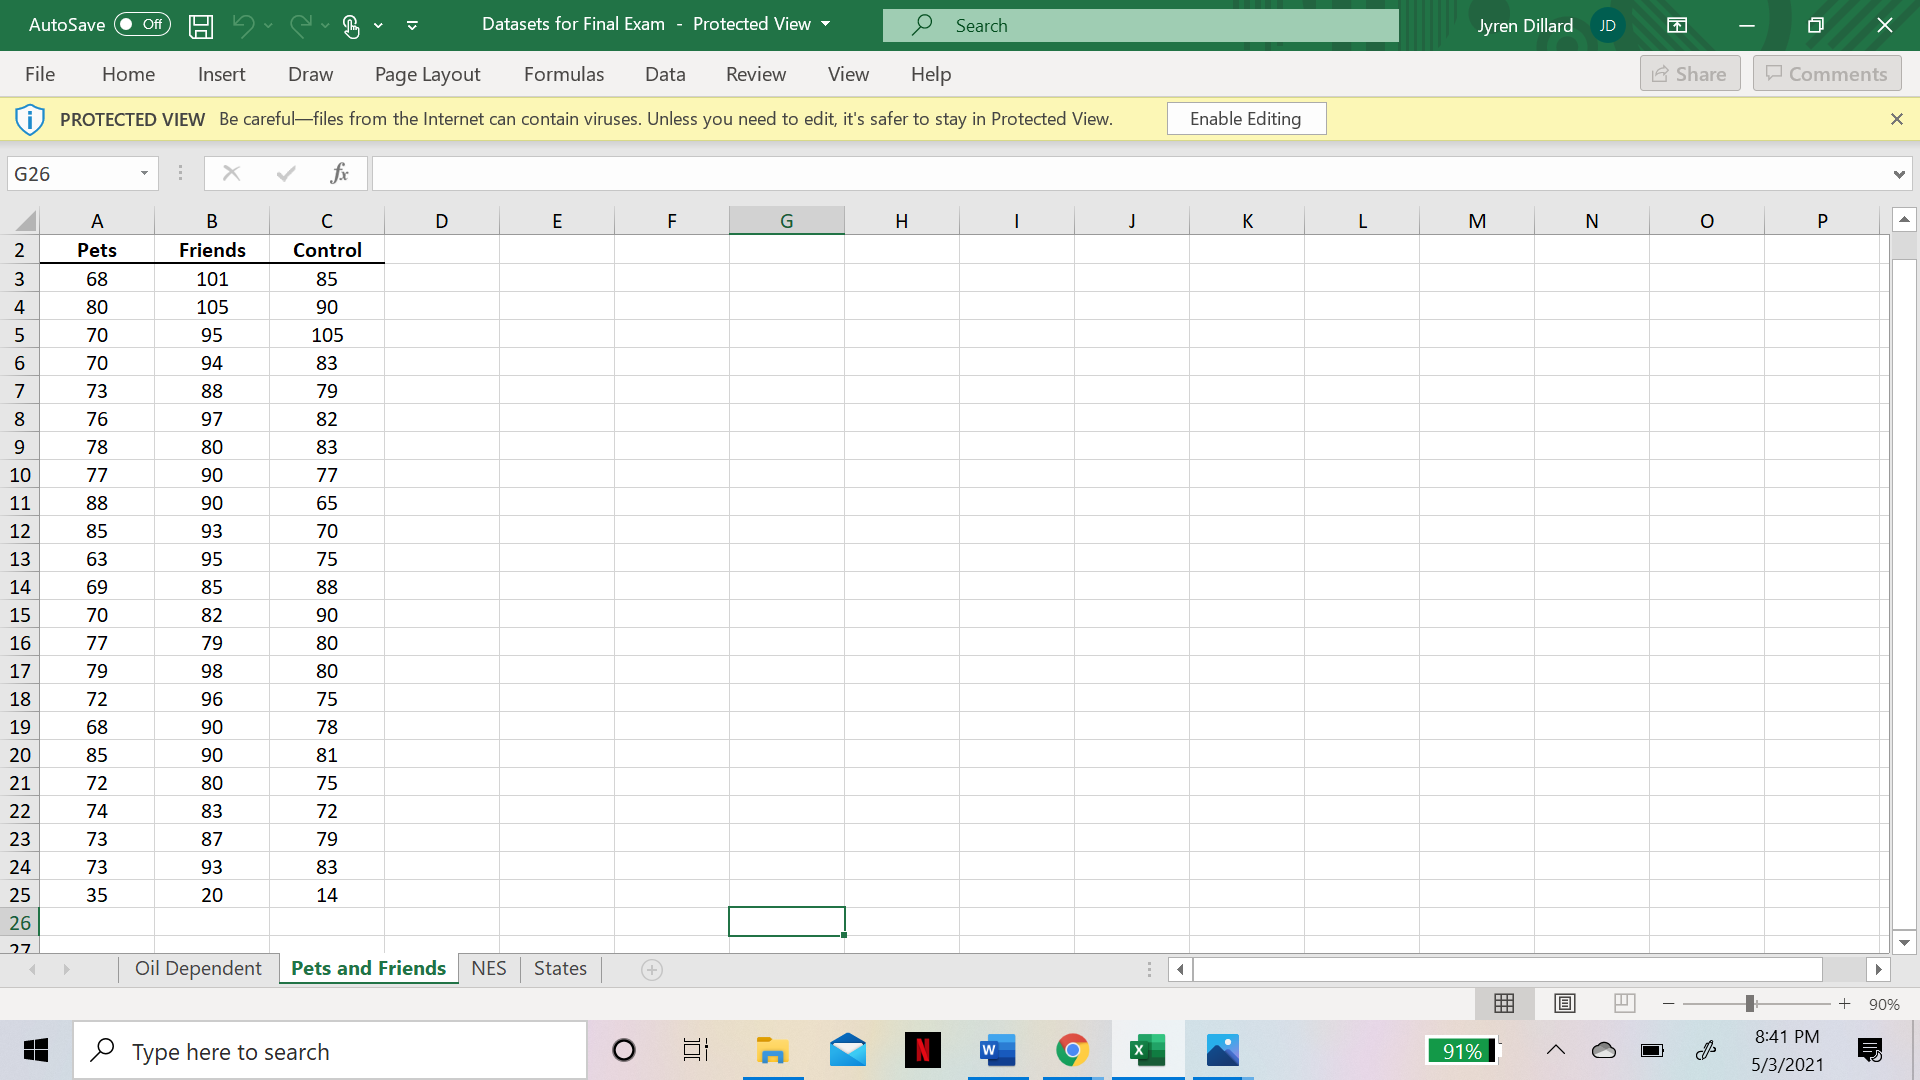Open Netflix from the taskbar

922,1050
